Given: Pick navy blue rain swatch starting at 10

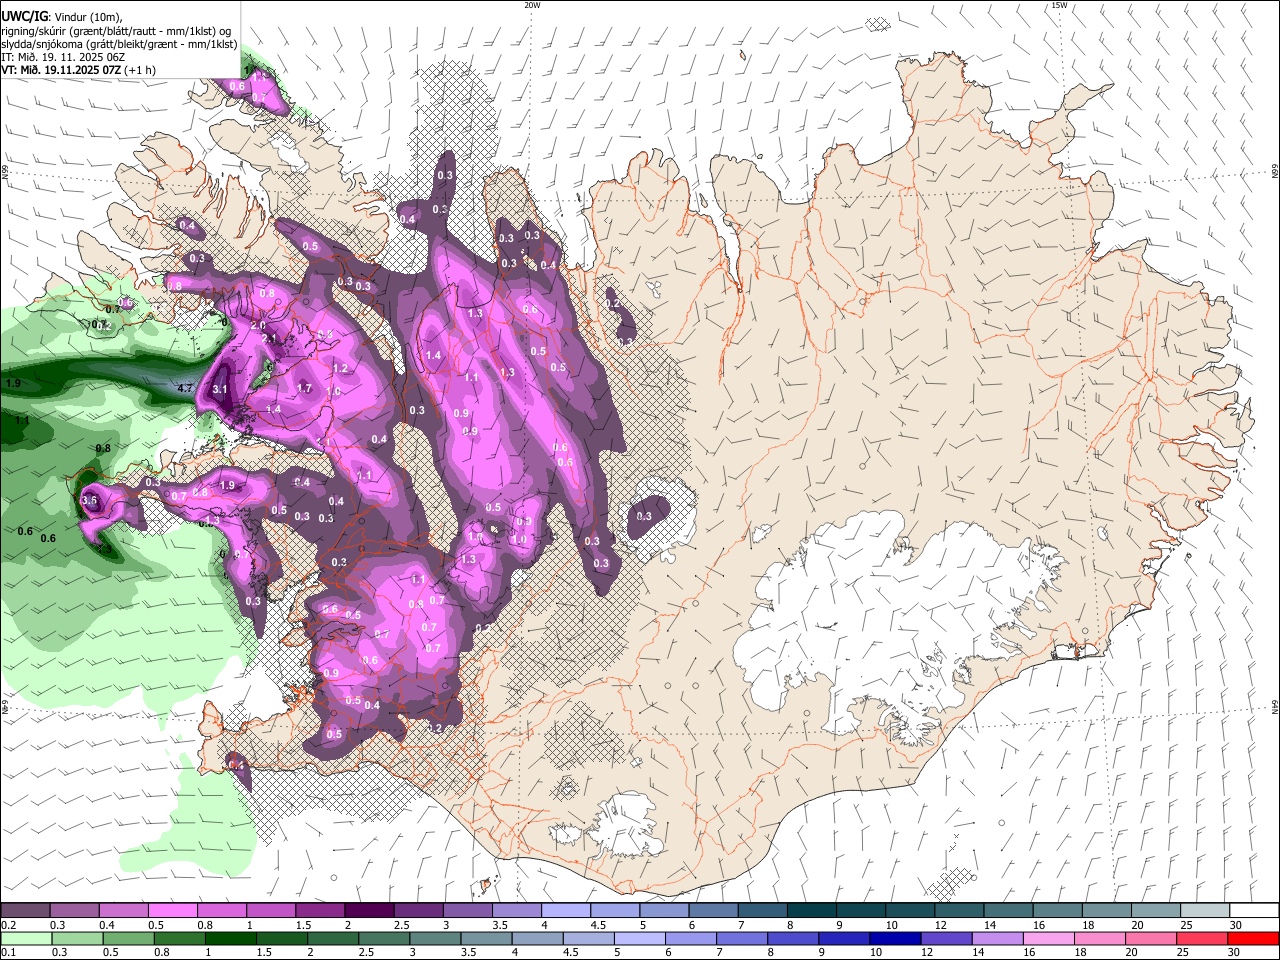Looking at the screenshot, I should pyautogui.click(x=894, y=938).
